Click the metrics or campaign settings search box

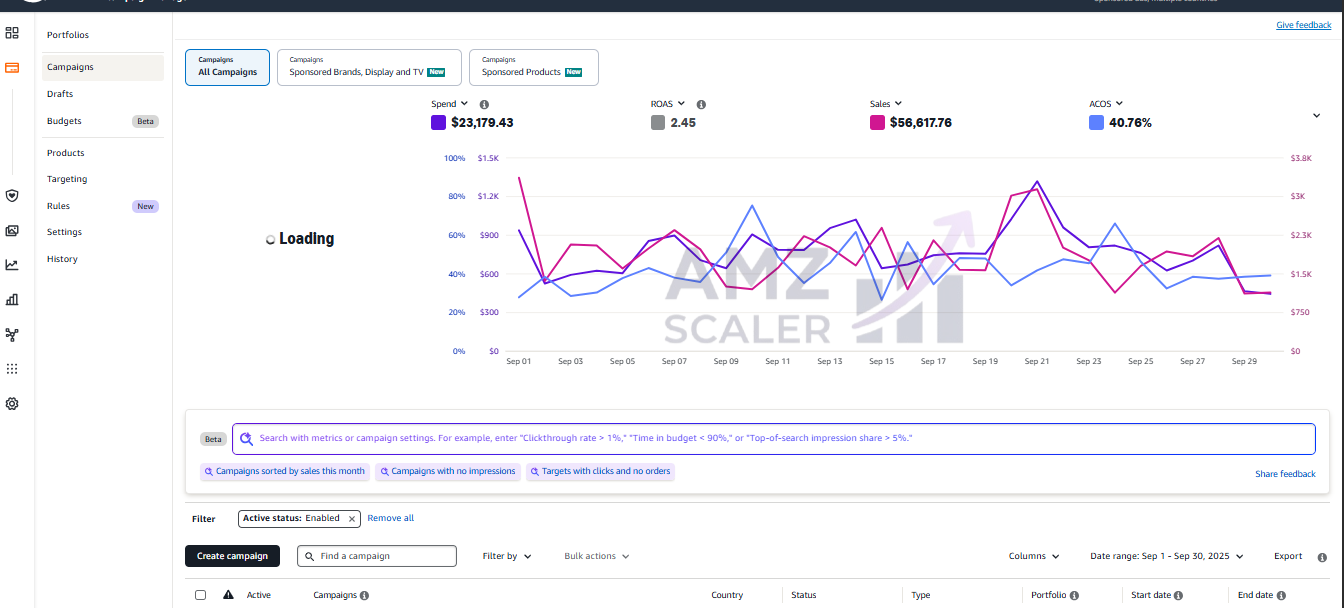point(774,438)
